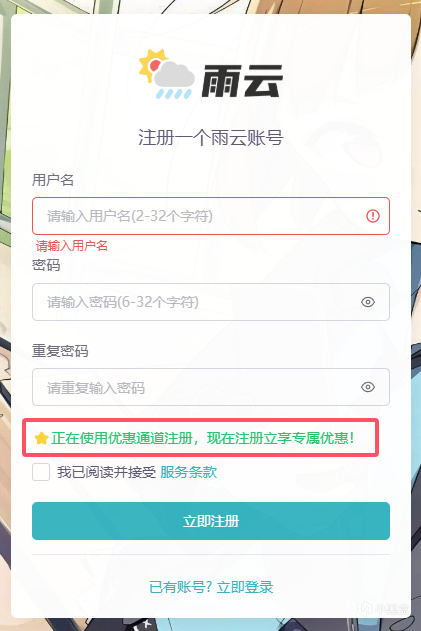Go to 已有账号? 立即登录 login link

pyautogui.click(x=211, y=587)
